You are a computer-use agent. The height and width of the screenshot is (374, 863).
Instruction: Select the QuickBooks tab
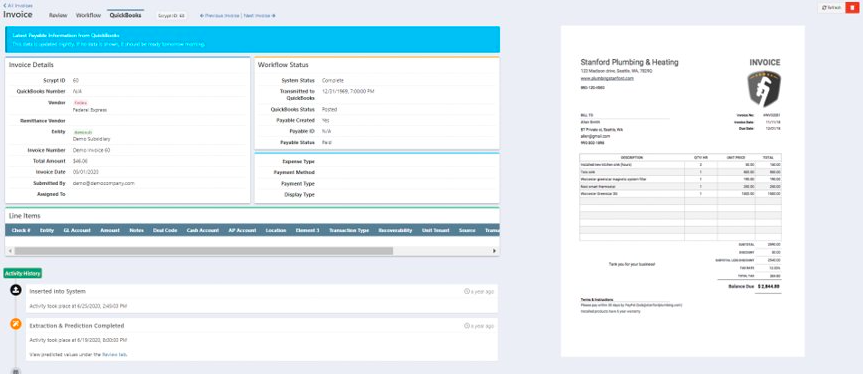[x=125, y=15]
